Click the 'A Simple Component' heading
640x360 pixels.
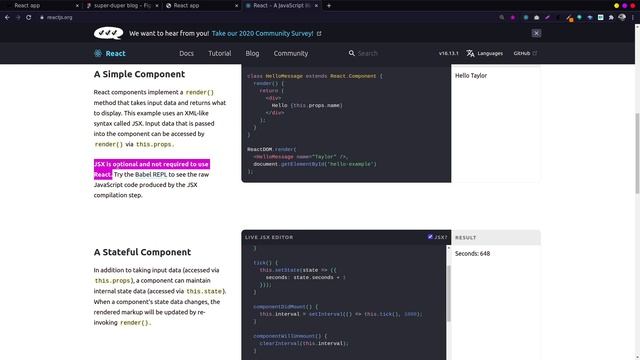[139, 74]
